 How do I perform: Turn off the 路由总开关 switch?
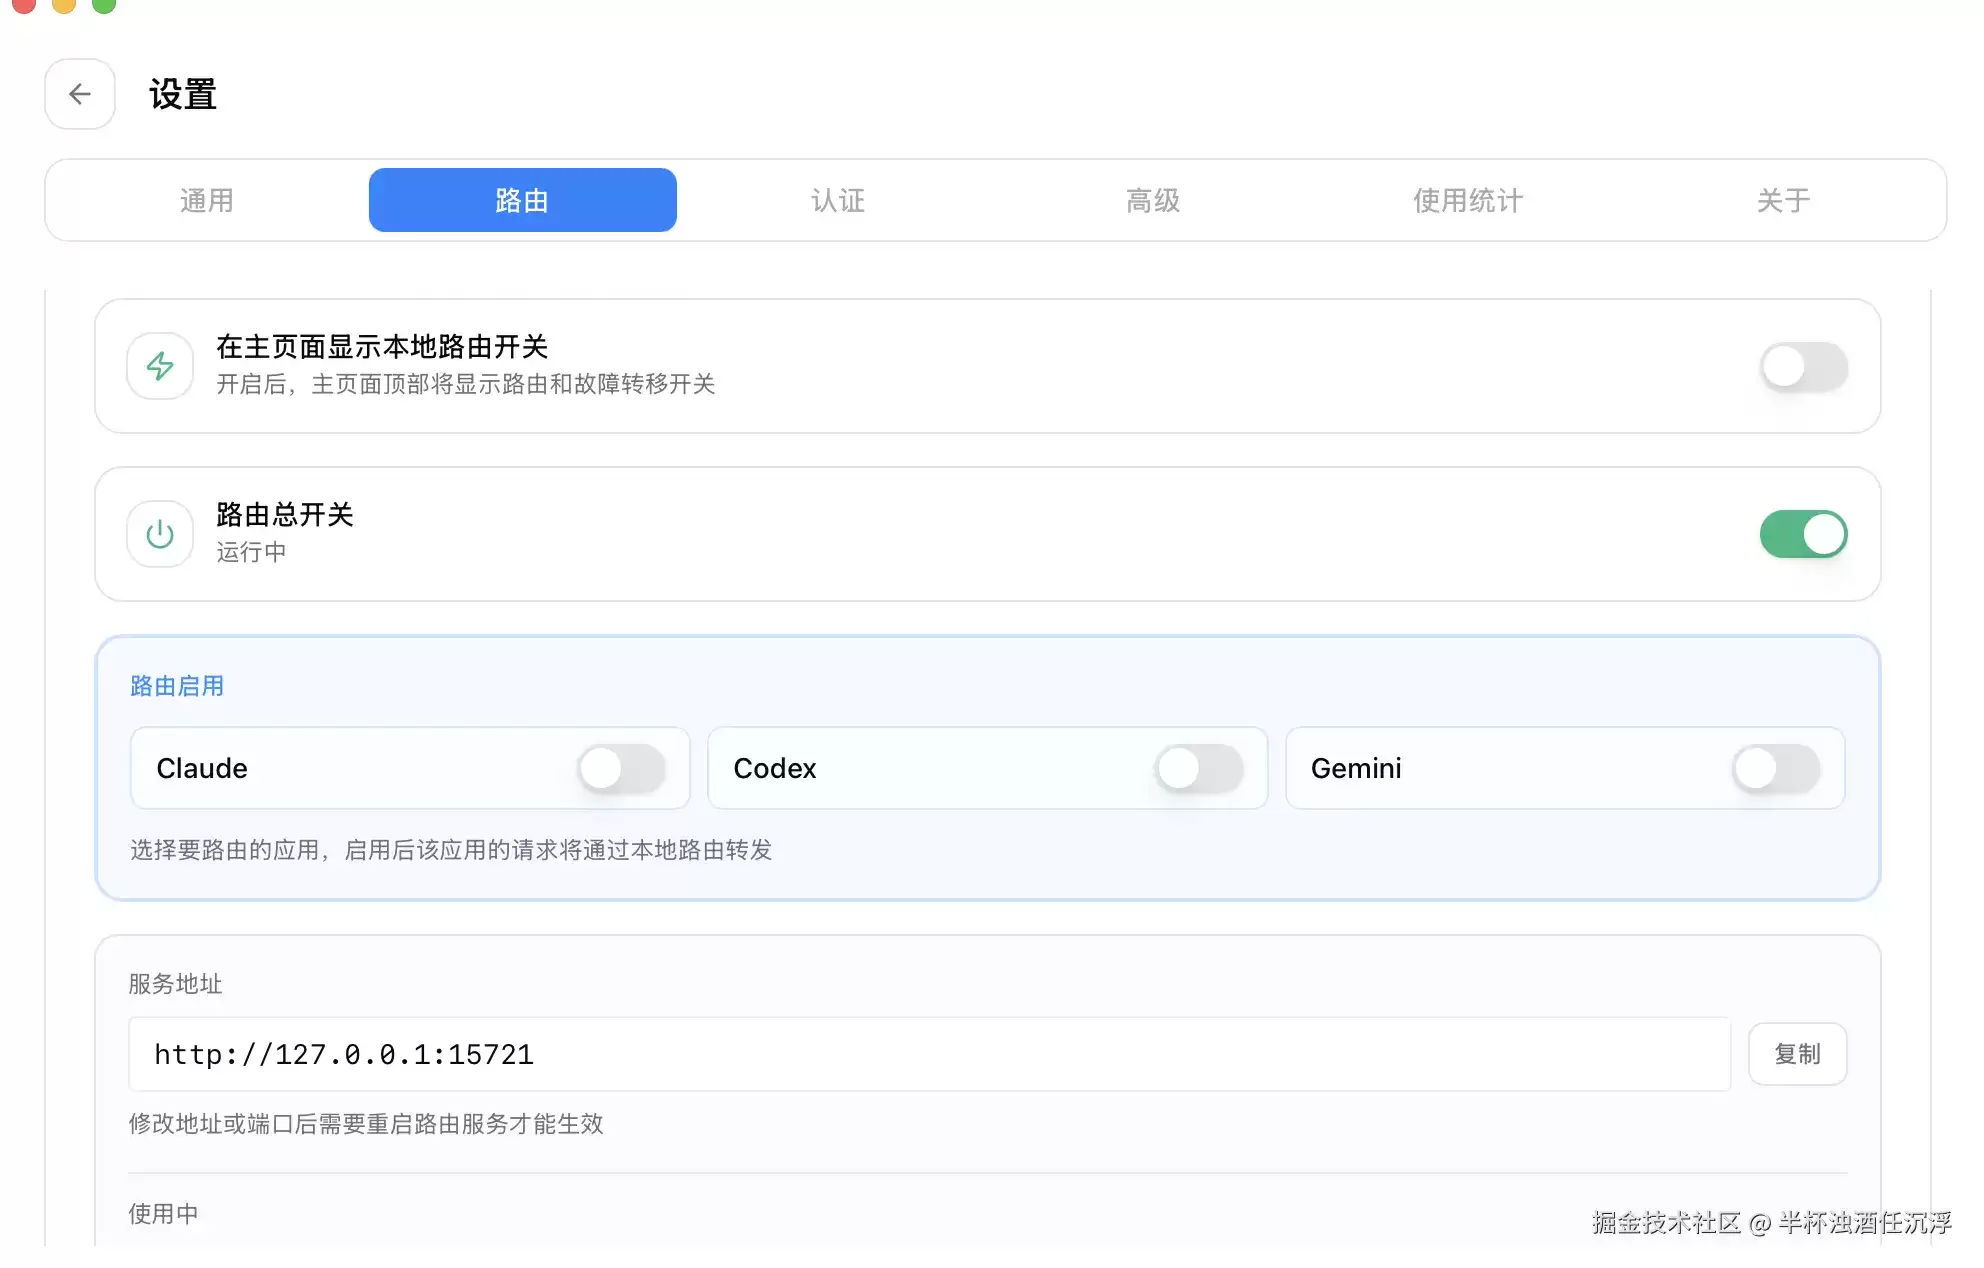(1803, 534)
